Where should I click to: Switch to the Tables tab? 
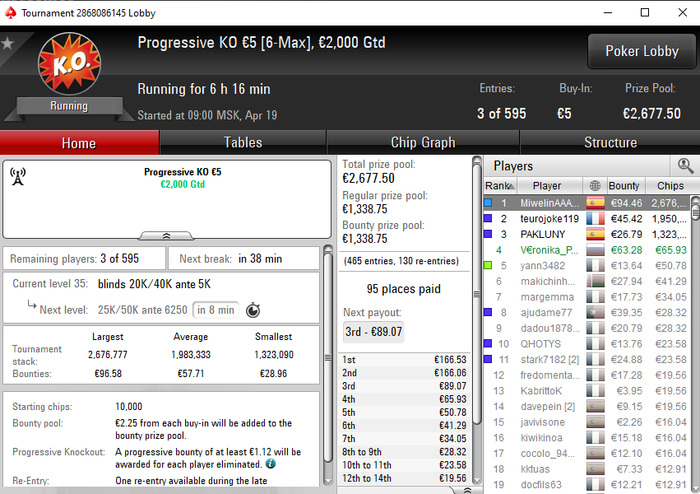pos(243,142)
